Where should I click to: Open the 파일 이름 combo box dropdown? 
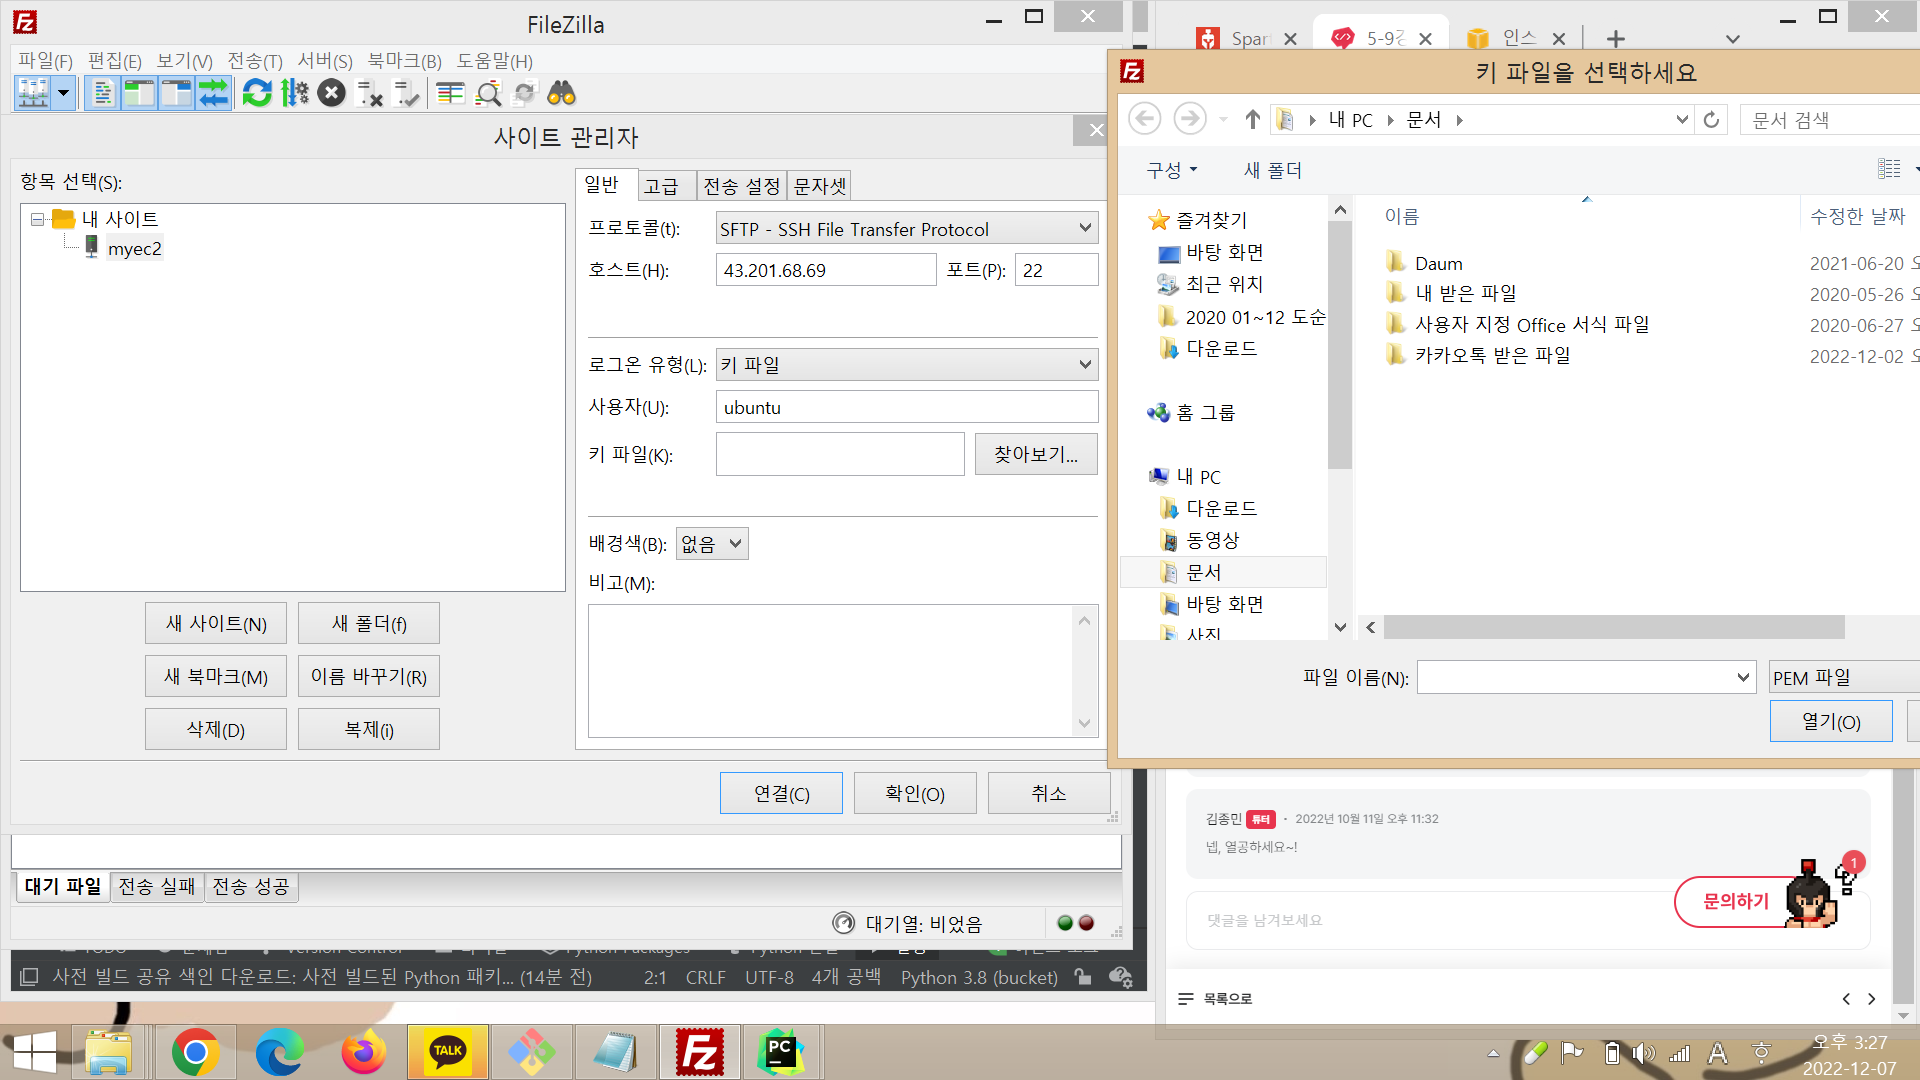(x=1743, y=677)
